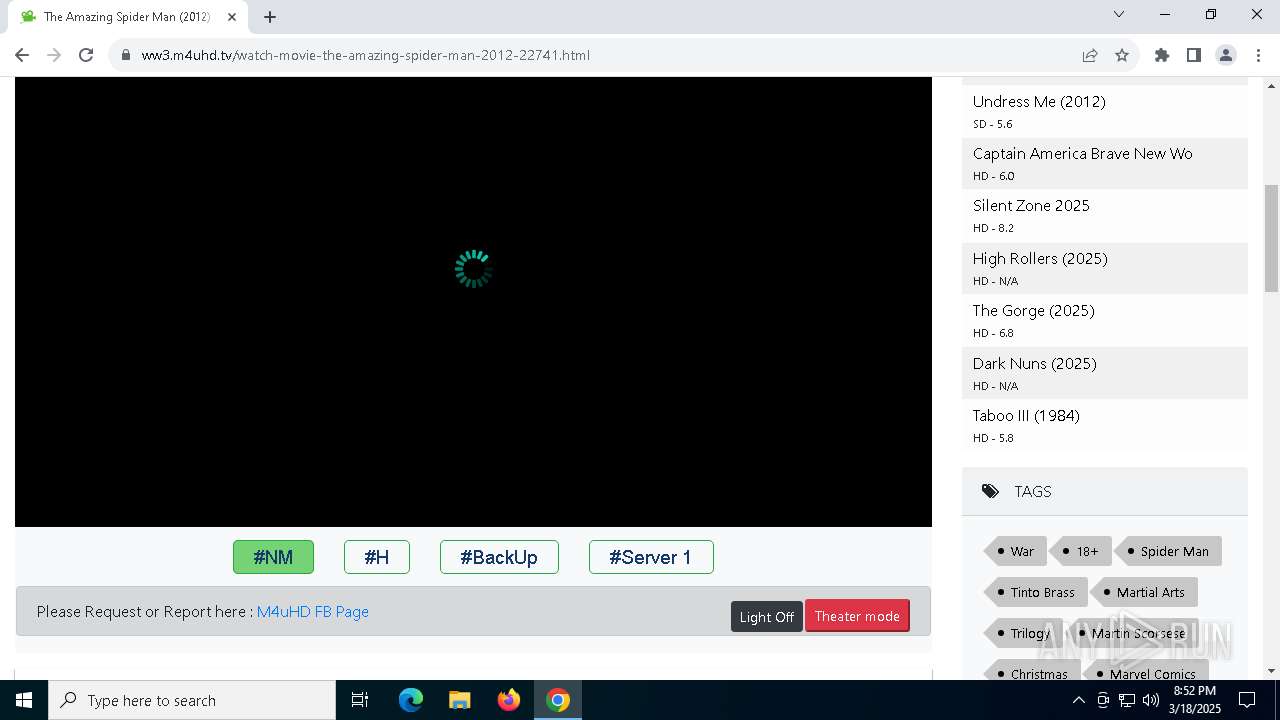Open the notification center icon
The width and height of the screenshot is (1280, 720).
click(x=1247, y=700)
